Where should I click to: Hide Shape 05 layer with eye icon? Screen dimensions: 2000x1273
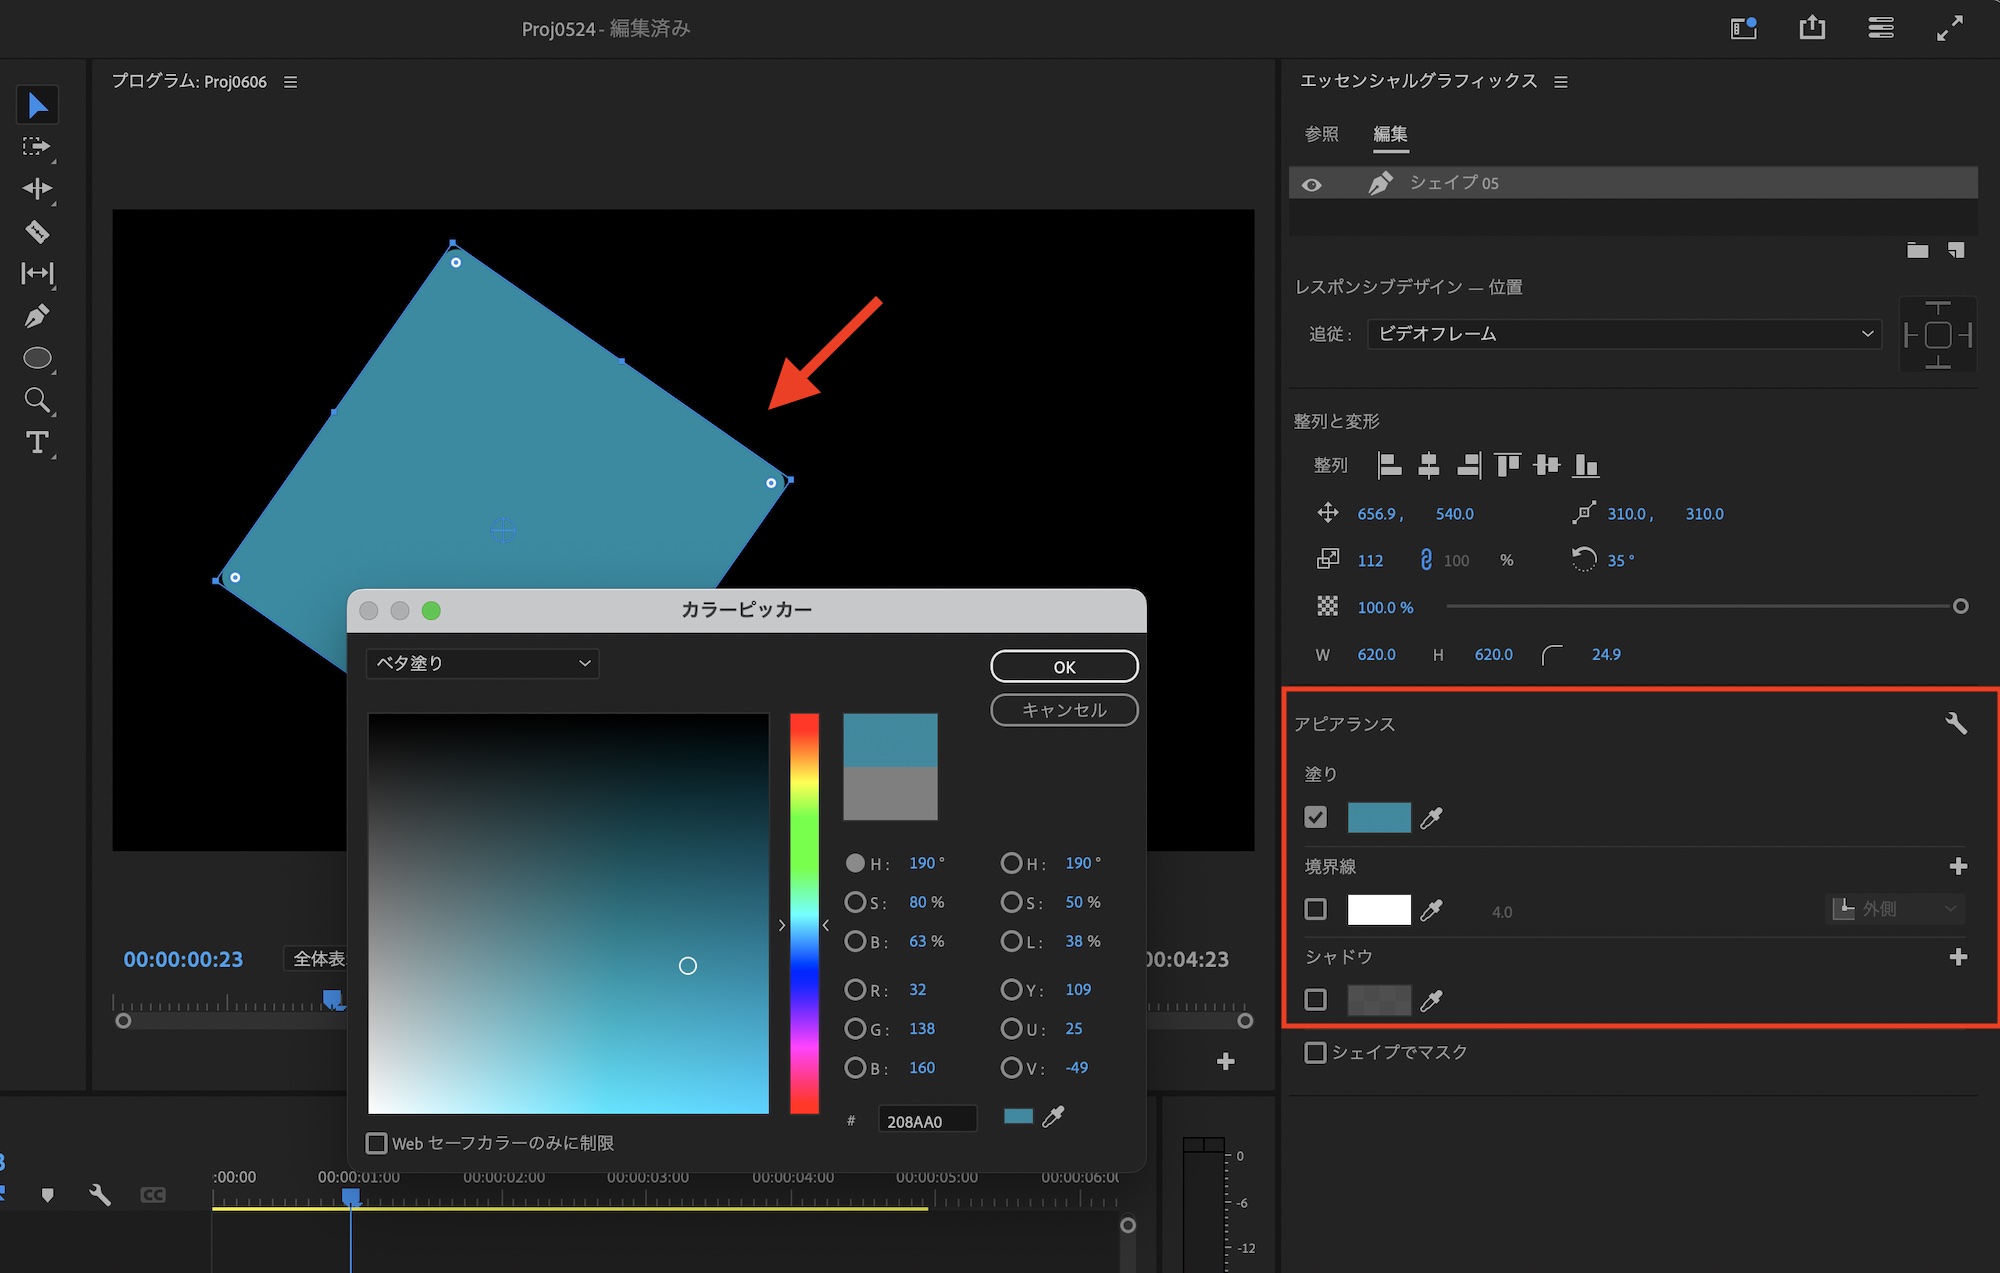click(1312, 184)
